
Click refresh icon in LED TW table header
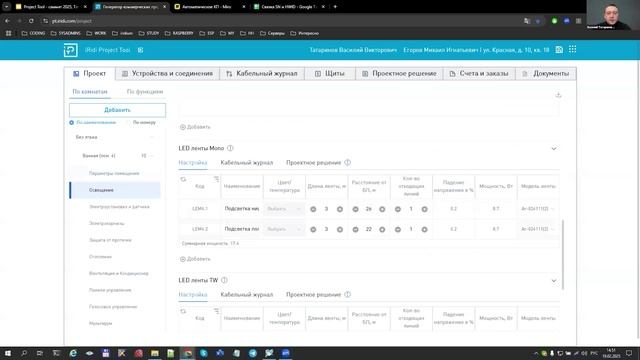[x=183, y=311]
